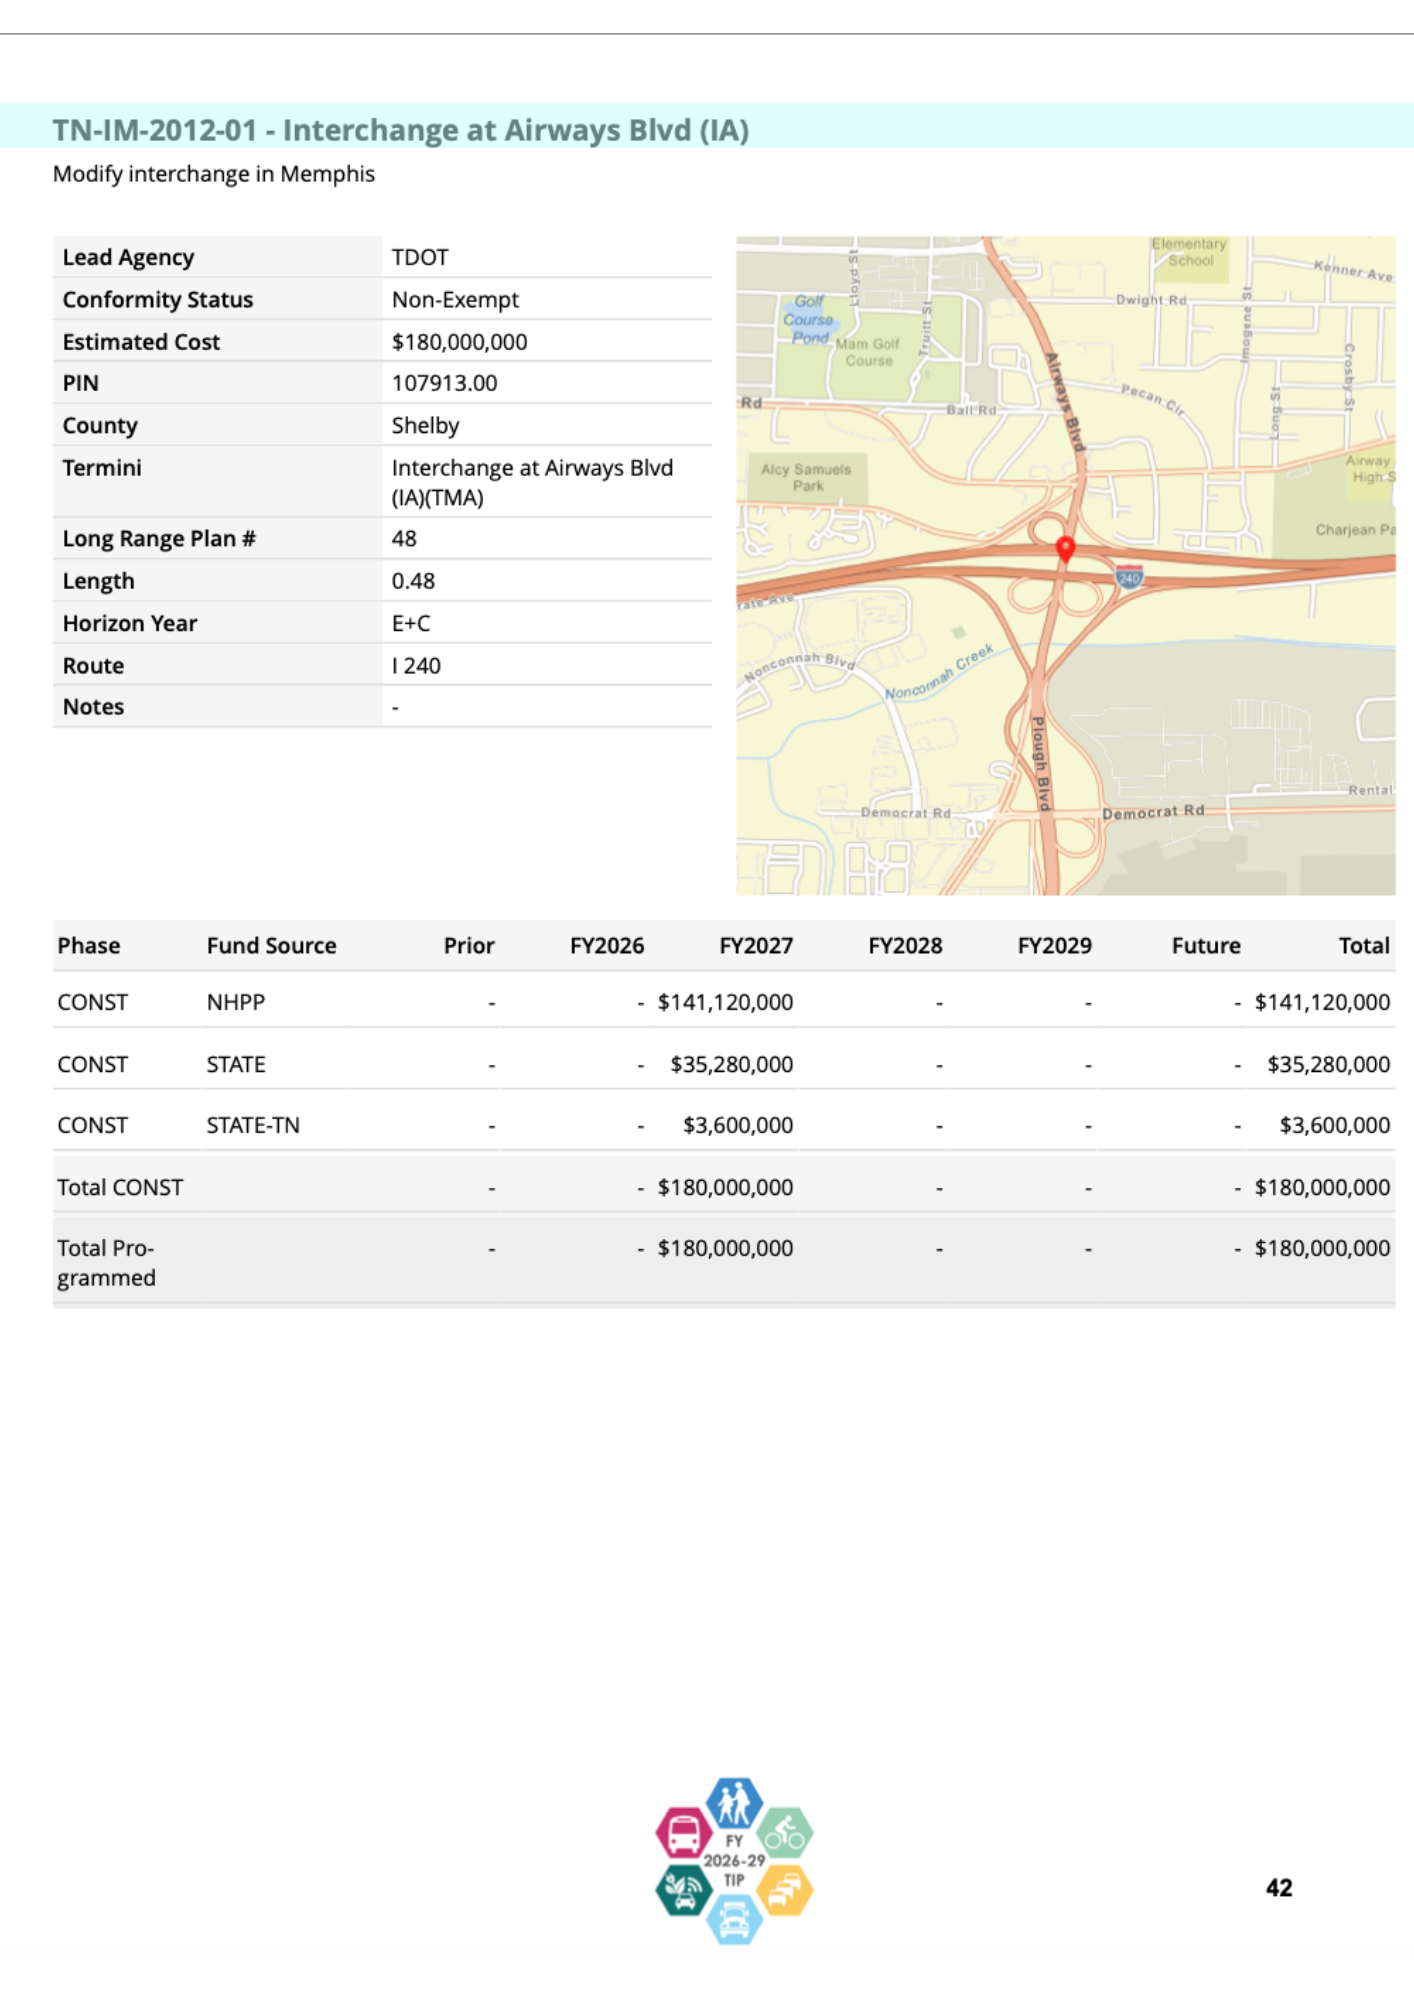
Task: Select the dark teal leaf hexagon icon
Action: 684,1889
